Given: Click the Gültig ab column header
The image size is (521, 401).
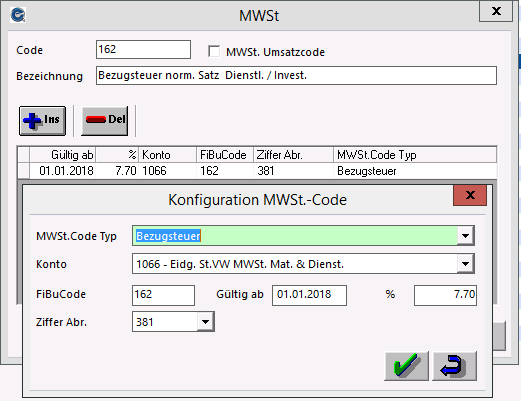Looking at the screenshot, I should click(63, 155).
